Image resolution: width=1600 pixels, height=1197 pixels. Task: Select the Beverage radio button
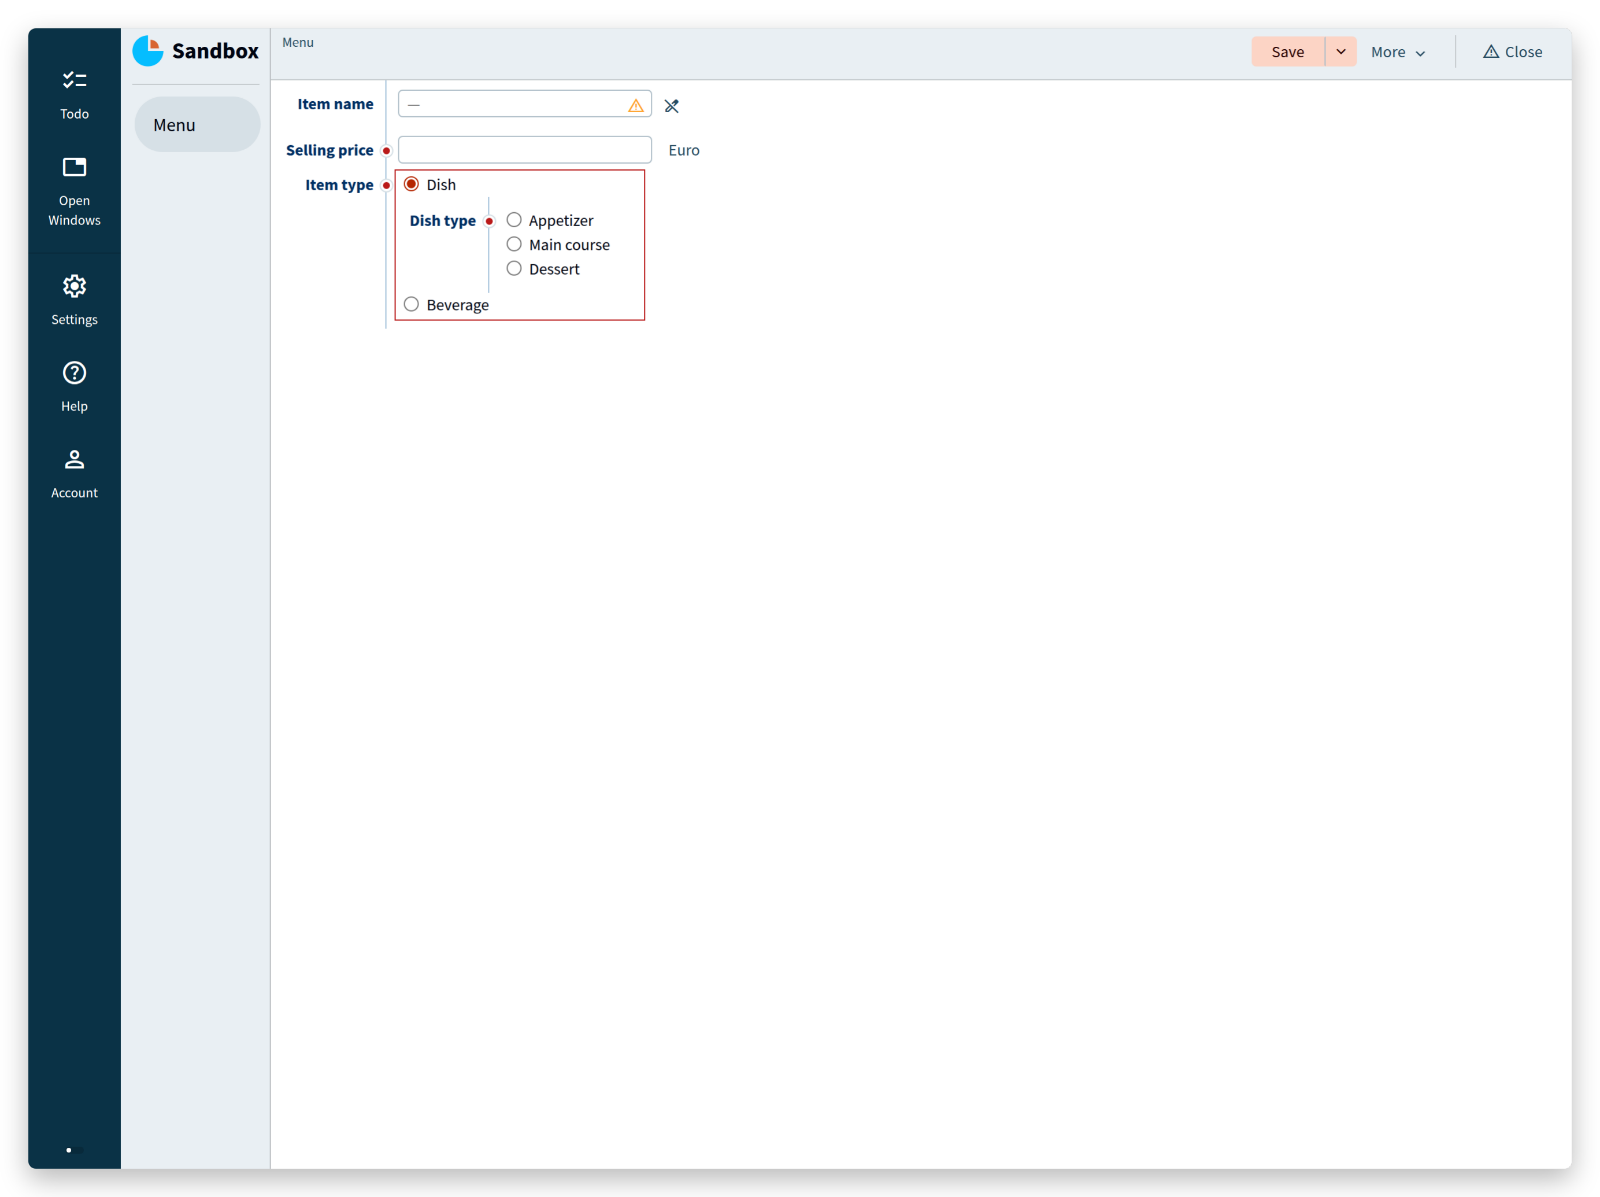411,304
